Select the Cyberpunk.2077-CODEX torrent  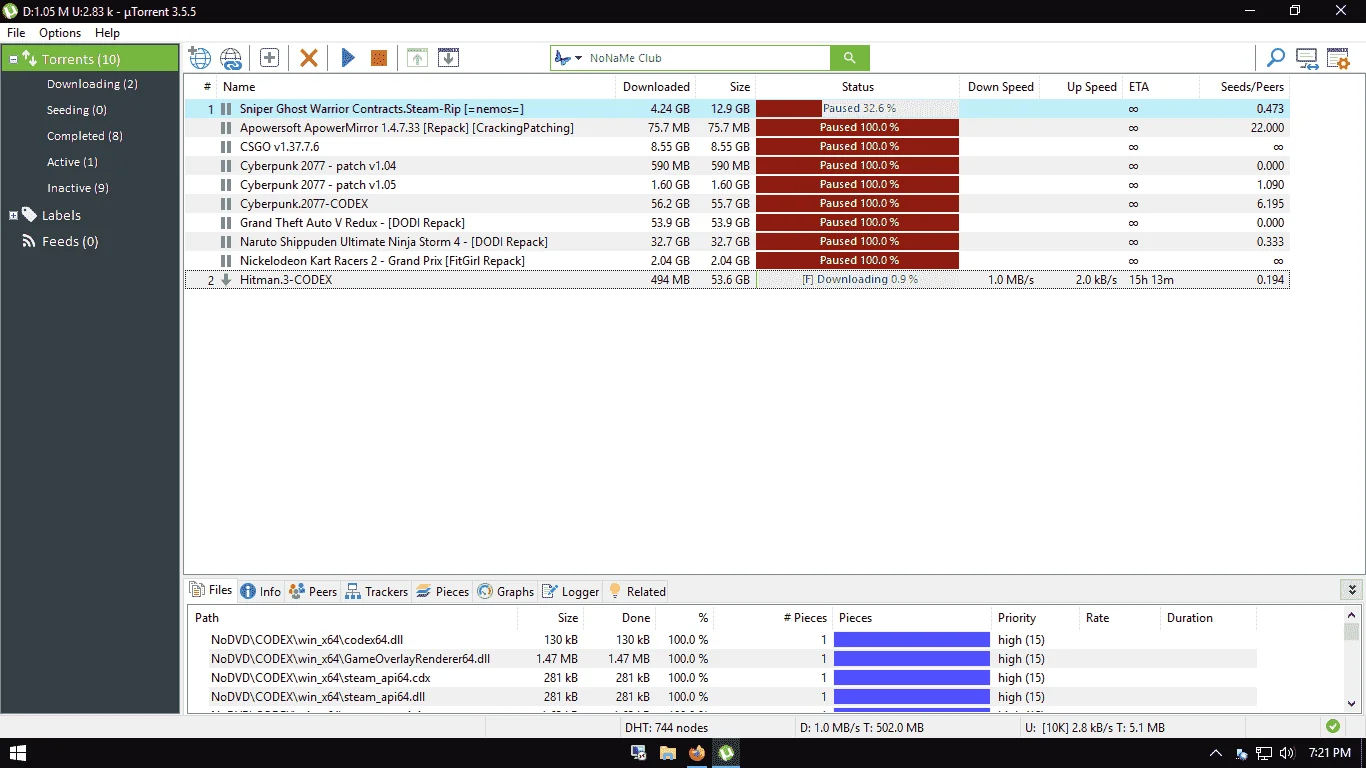pos(737,204)
